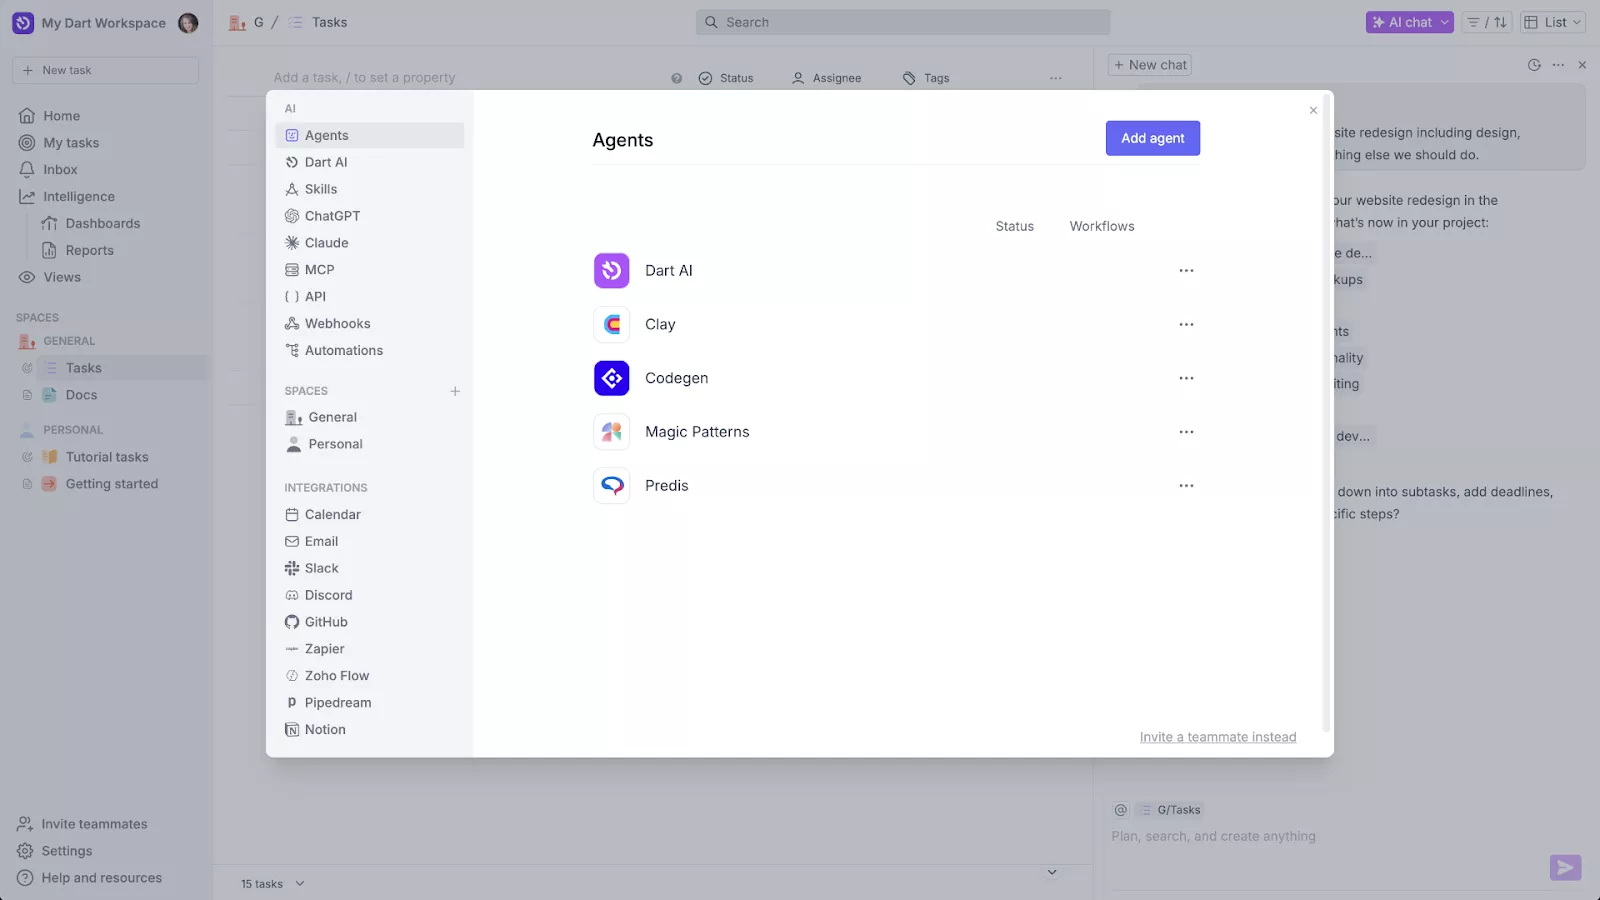The width and height of the screenshot is (1600, 900).
Task: Open GitHub integration settings
Action: (326, 622)
